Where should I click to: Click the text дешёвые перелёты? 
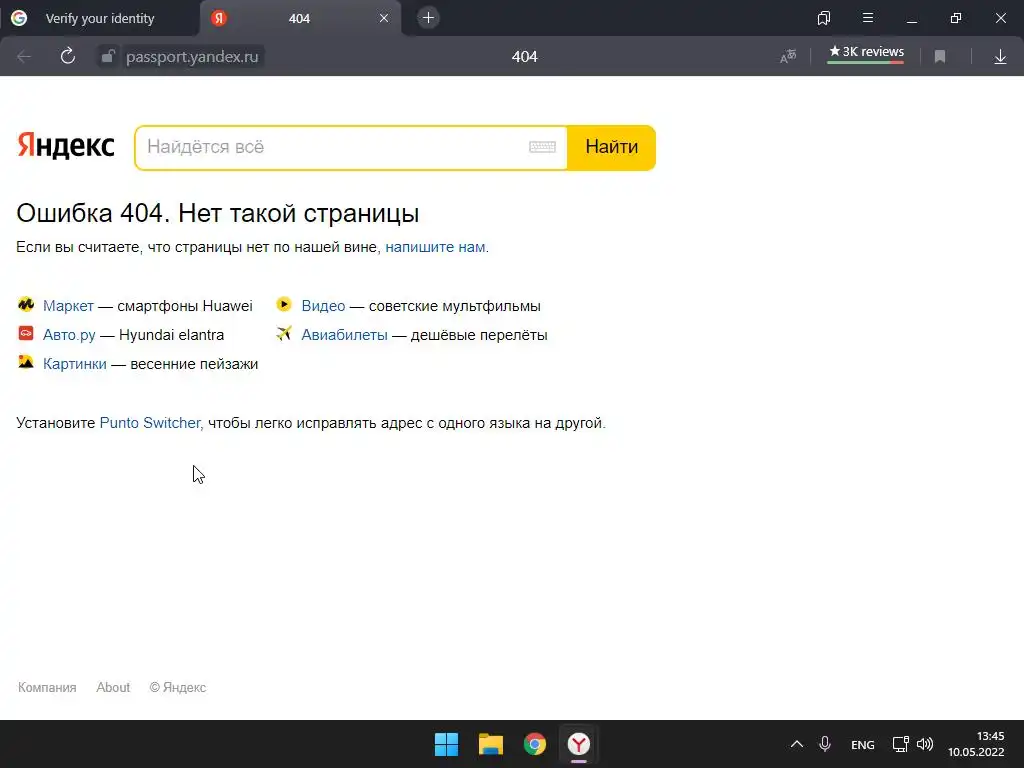coord(479,335)
